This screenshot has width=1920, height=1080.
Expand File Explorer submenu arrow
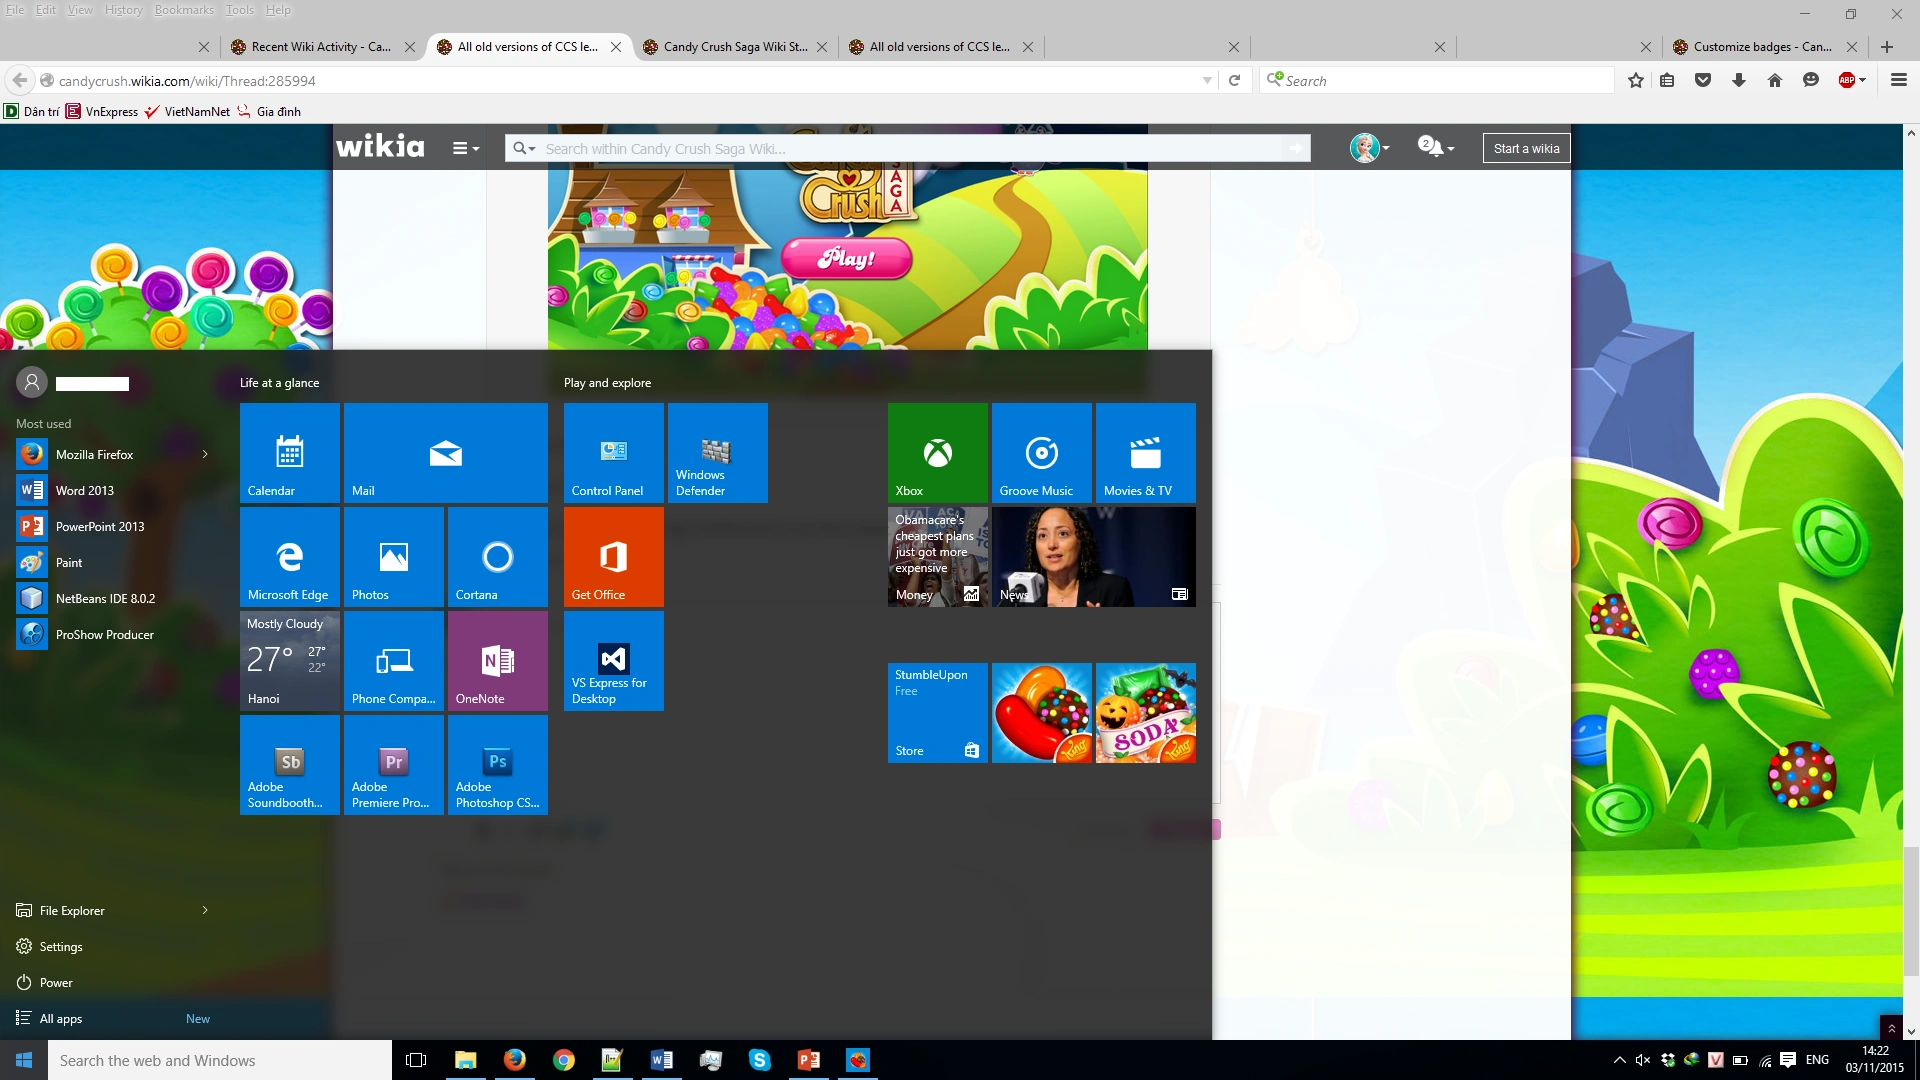(205, 911)
